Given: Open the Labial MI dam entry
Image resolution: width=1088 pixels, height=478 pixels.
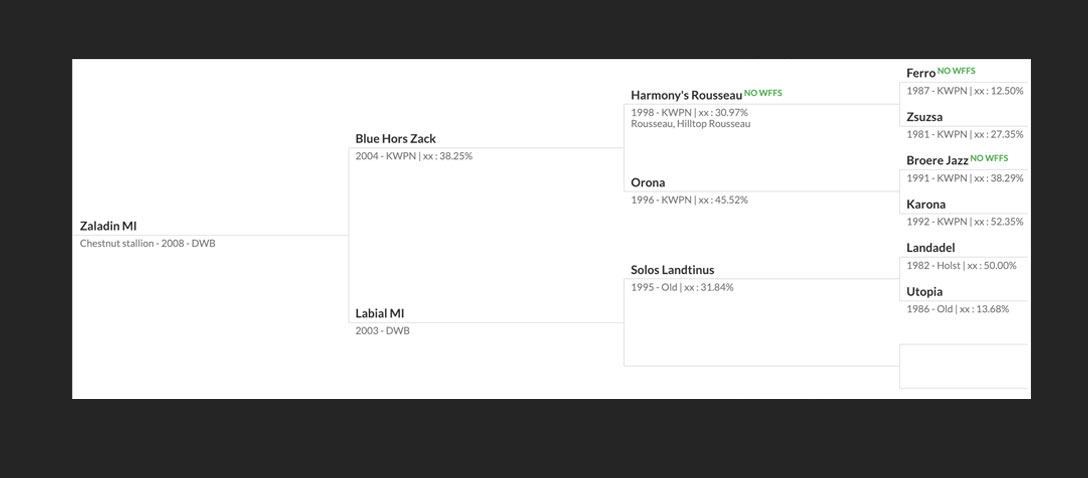Looking at the screenshot, I should [x=380, y=314].
